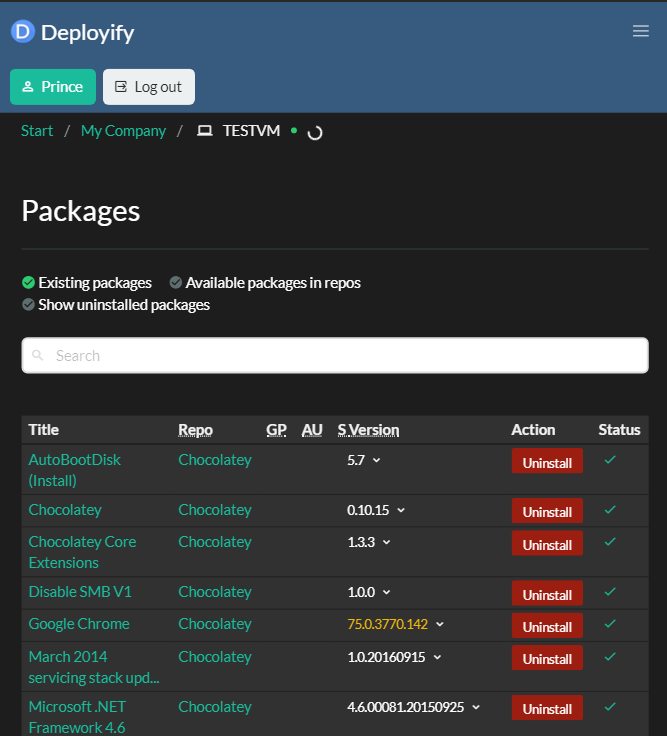Screen dimensions: 667x736
Task: Open the My Company breadcrumb link
Action: point(123,130)
